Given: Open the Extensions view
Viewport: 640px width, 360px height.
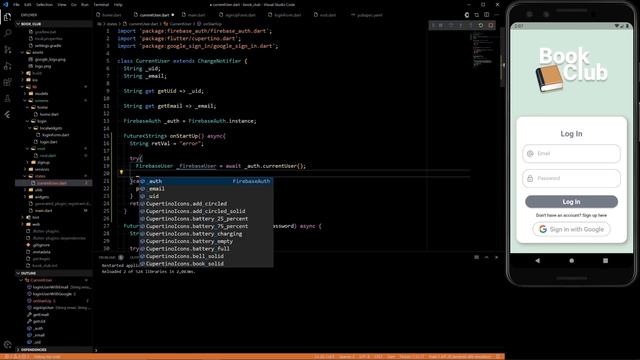Looking at the screenshot, I should pyautogui.click(x=7, y=82).
